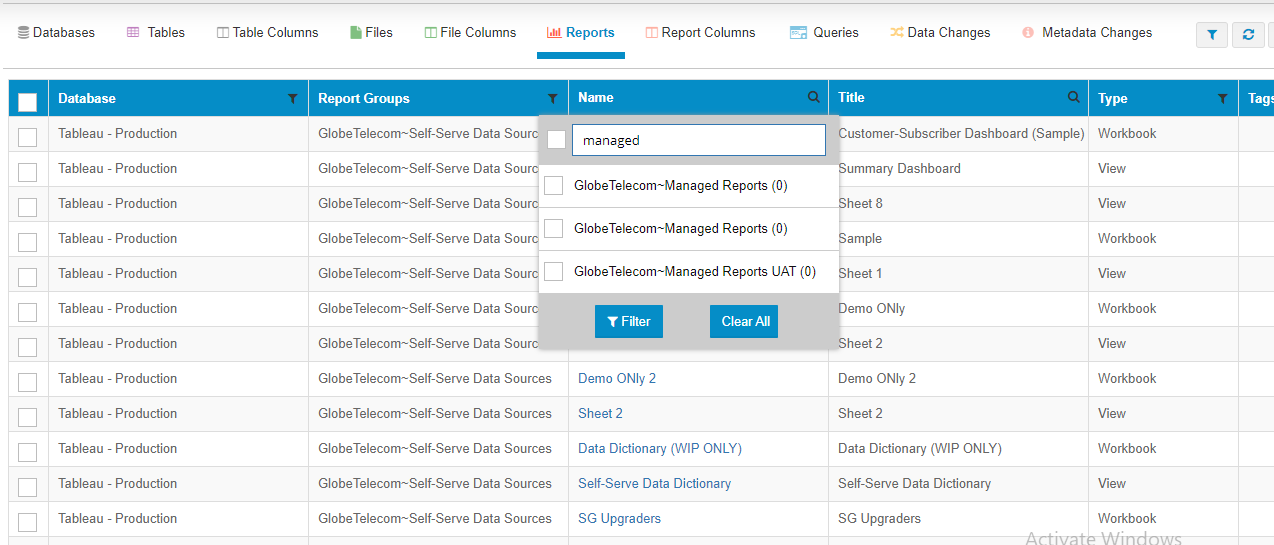Go to the Data Changes tab

coord(940,33)
